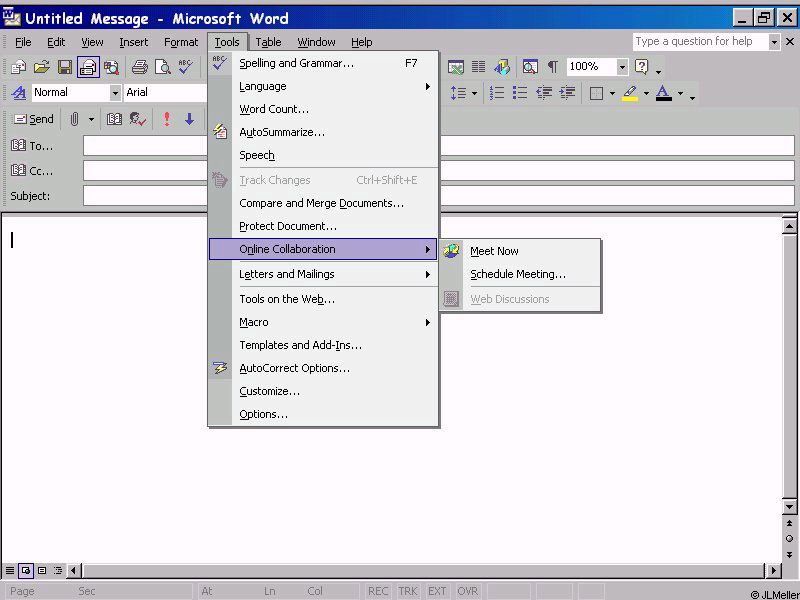Select Meet Now from the submenu
The image size is (800, 600).
pyautogui.click(x=494, y=251)
